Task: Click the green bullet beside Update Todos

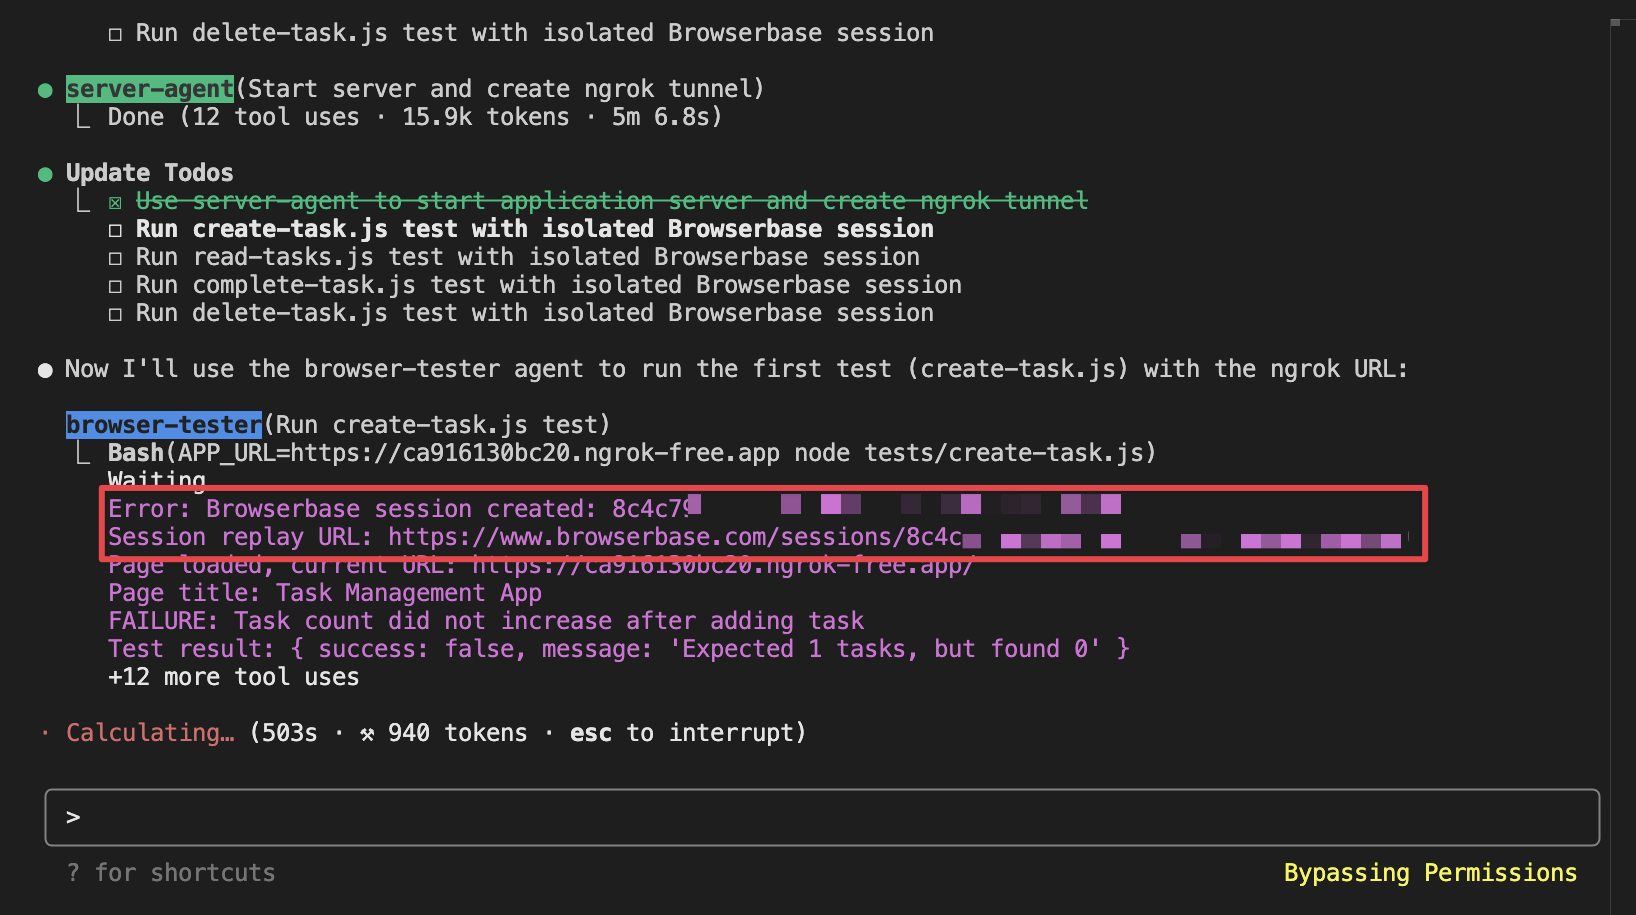Action: 45,174
